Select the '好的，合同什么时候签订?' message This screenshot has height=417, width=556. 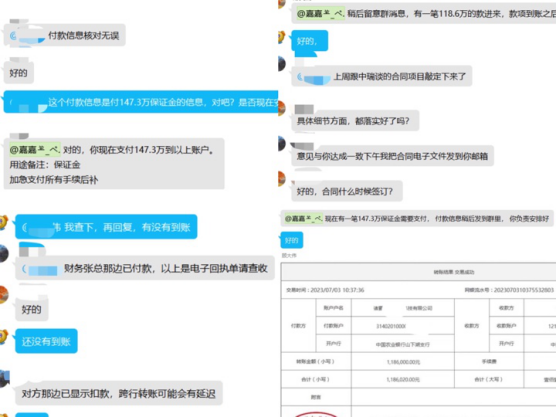[x=347, y=191]
